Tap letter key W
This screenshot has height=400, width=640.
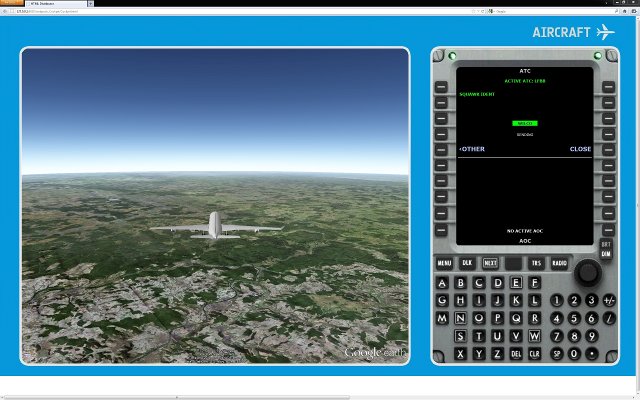coord(534,336)
